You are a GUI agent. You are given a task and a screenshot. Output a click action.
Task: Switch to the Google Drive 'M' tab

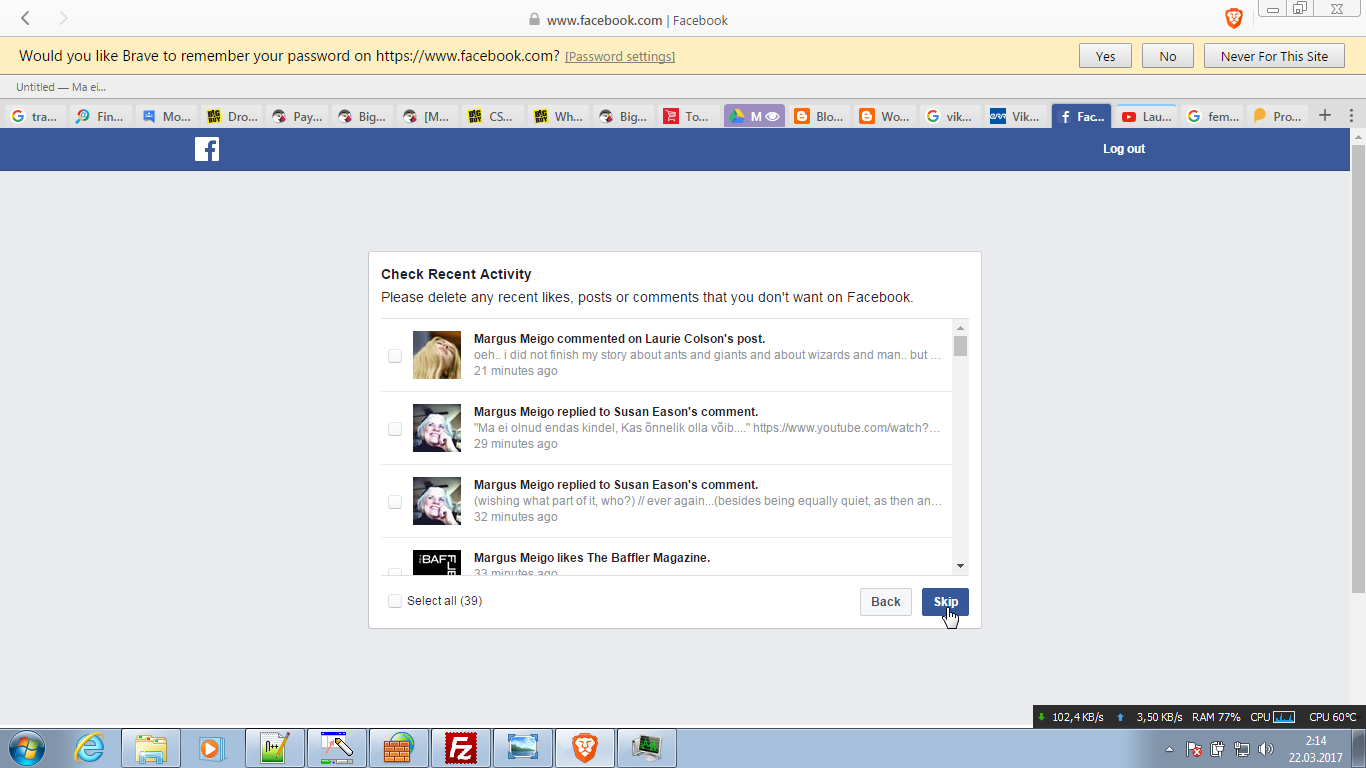coord(754,116)
